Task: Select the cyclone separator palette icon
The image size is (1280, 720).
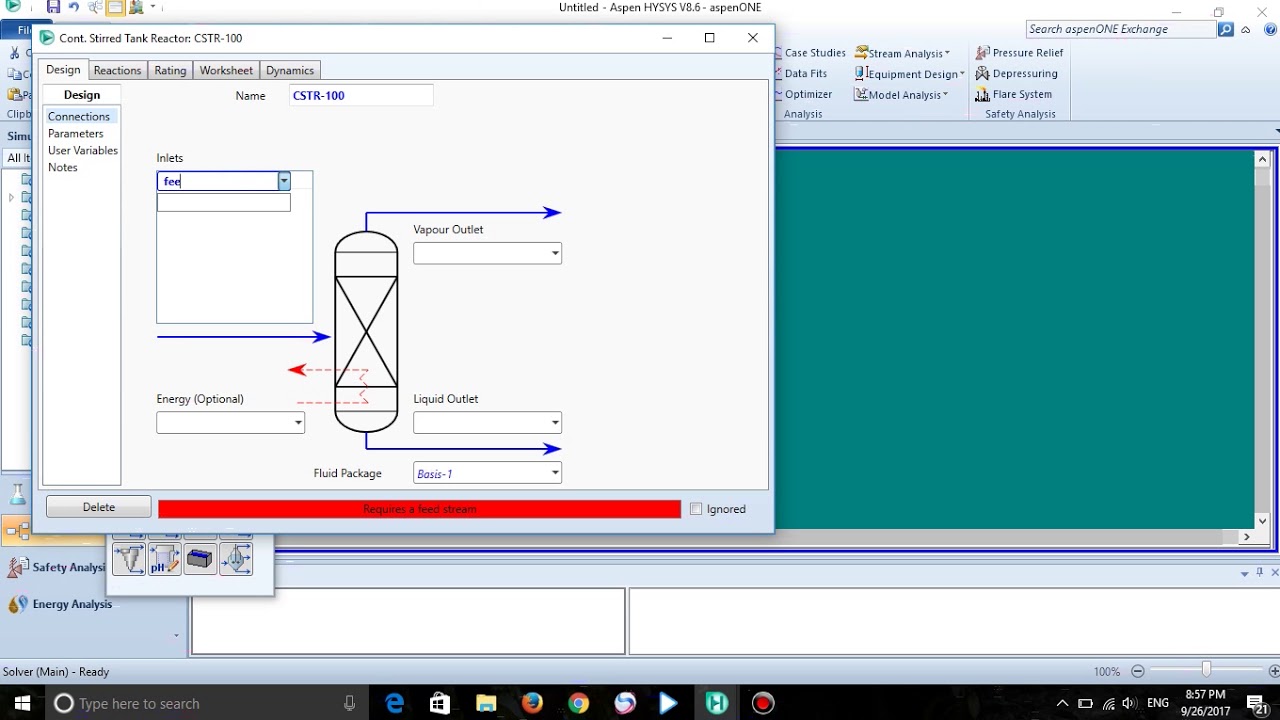Action: 129,559
